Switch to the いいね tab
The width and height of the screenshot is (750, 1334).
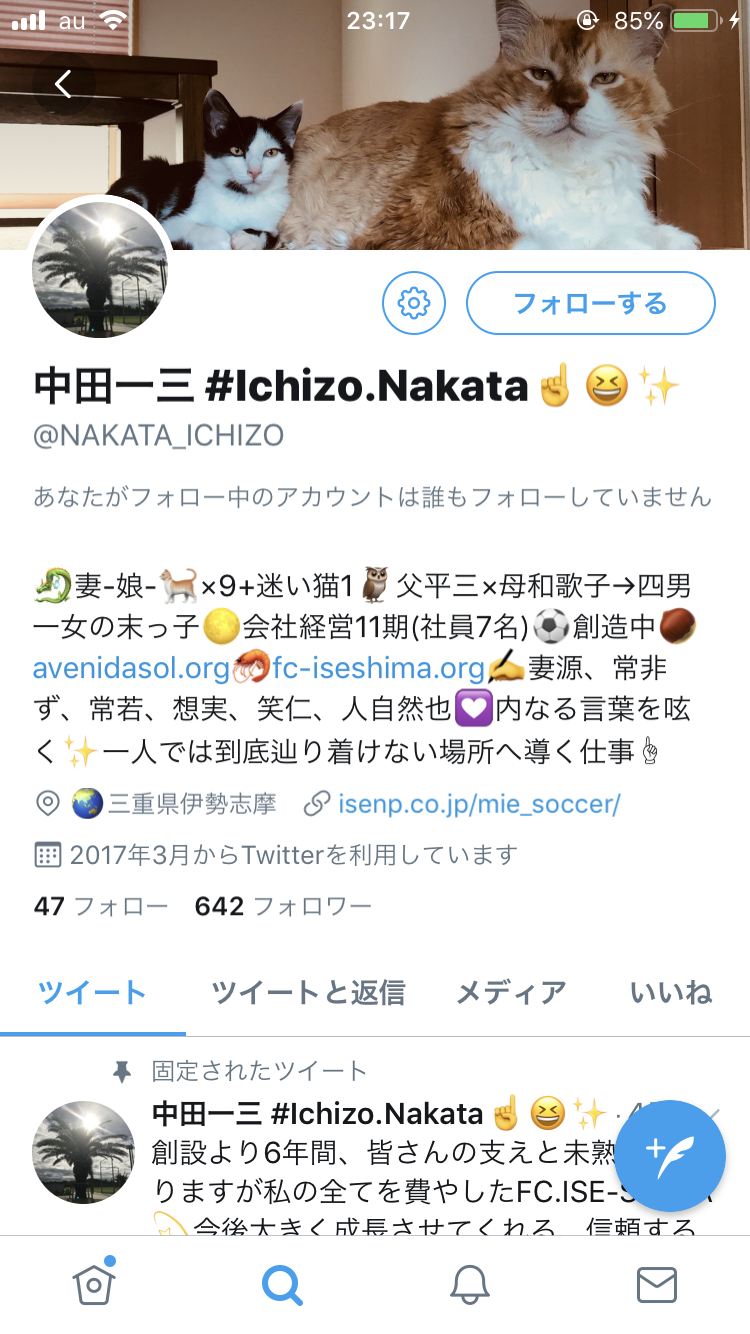[x=671, y=993]
